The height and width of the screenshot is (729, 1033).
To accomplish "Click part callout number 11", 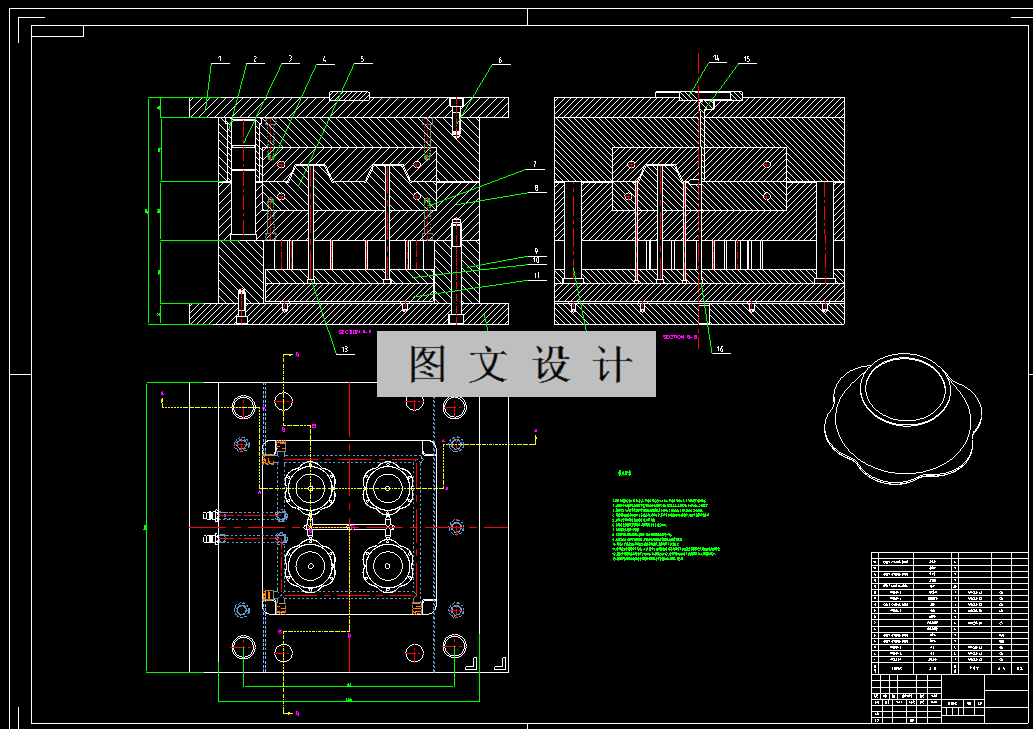I will coord(537,275).
